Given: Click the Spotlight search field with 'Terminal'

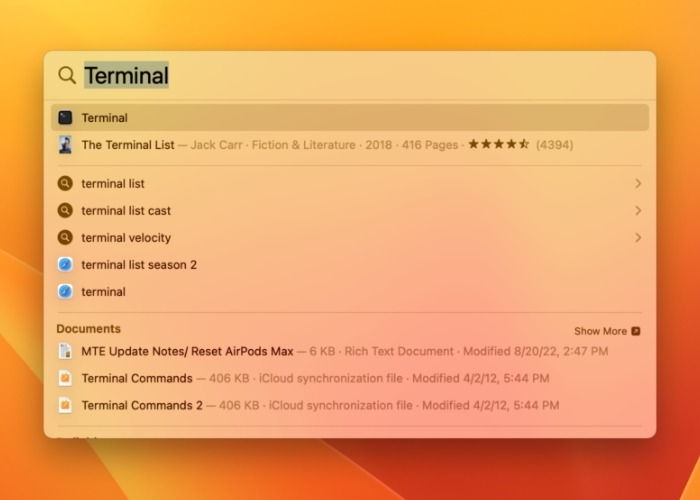Looking at the screenshot, I should (x=350, y=75).
